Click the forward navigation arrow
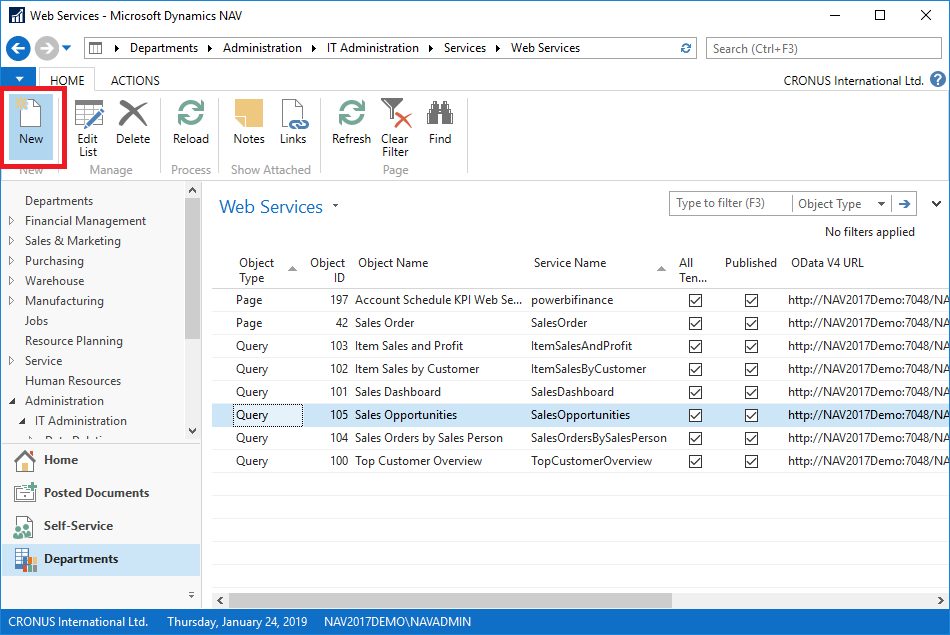The height and width of the screenshot is (635, 950). click(46, 48)
